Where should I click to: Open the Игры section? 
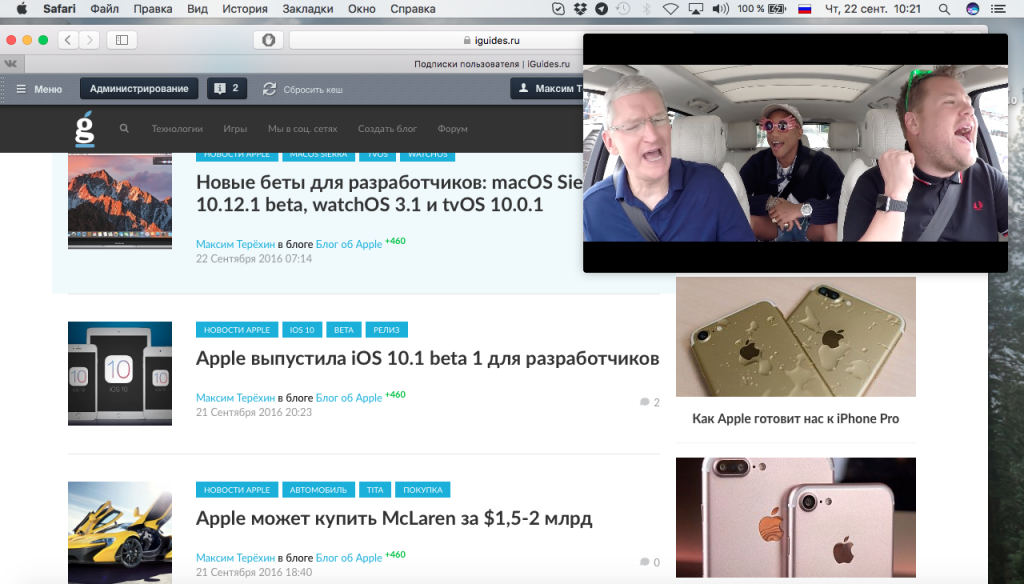(235, 129)
